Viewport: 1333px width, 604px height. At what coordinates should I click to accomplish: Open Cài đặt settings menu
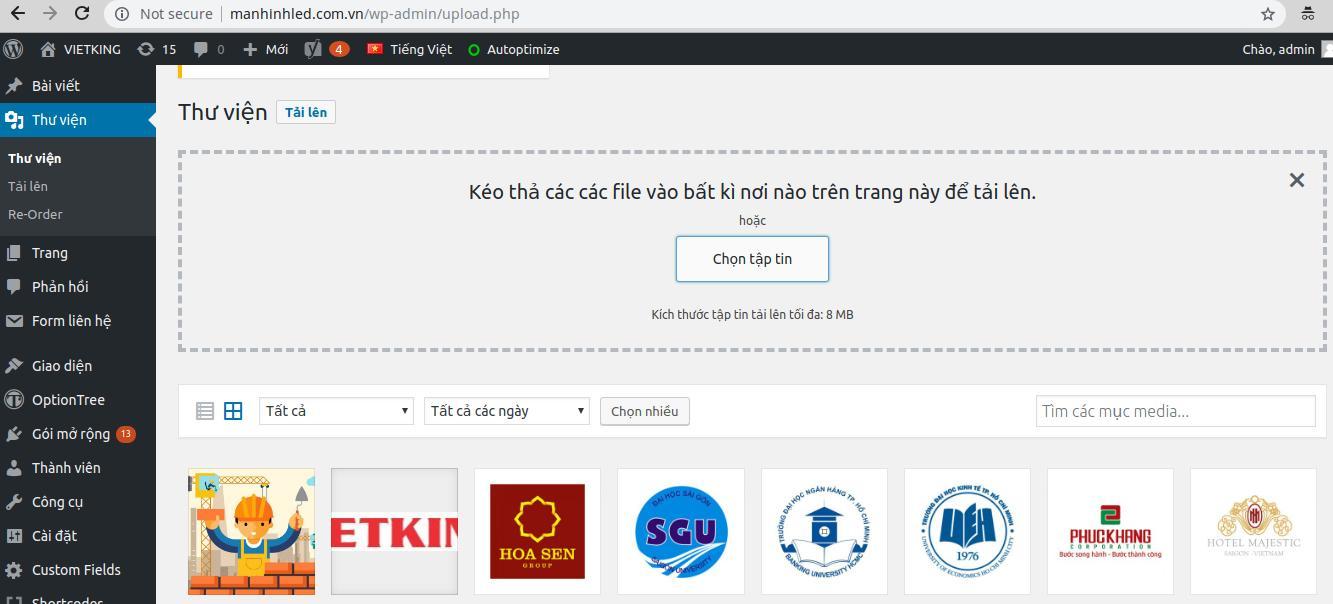pyautogui.click(x=78, y=536)
